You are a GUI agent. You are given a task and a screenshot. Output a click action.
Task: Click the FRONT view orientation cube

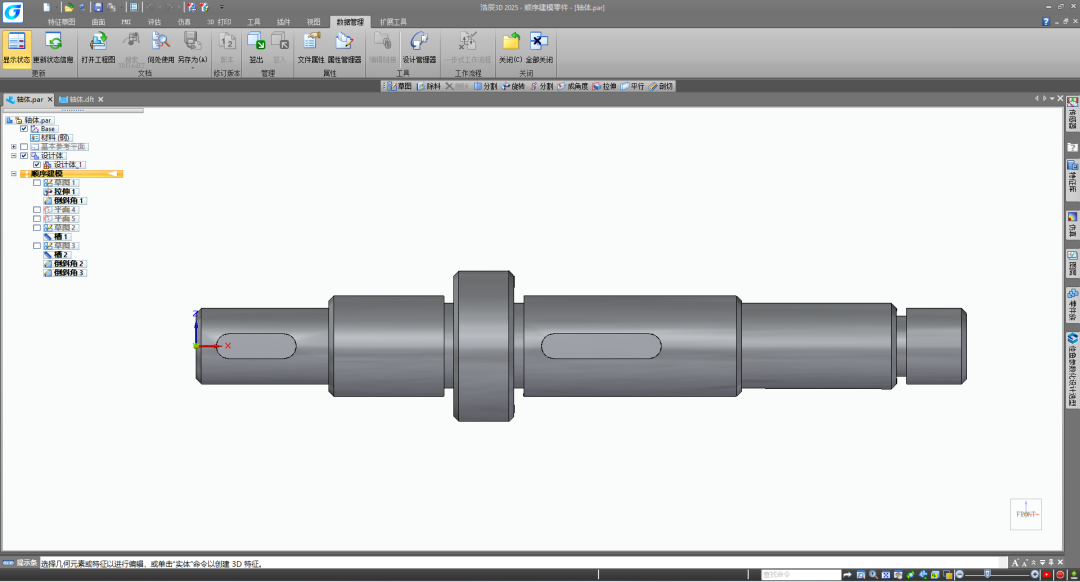point(1026,514)
